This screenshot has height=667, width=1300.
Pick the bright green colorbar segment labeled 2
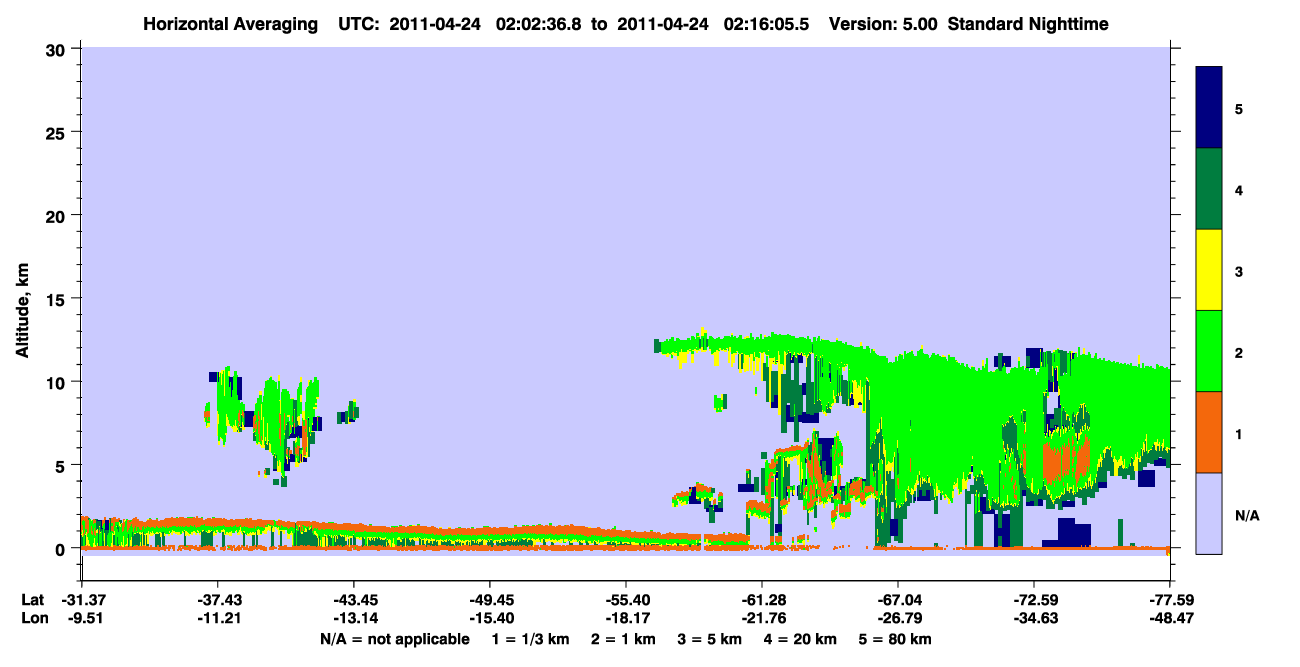click(1209, 351)
